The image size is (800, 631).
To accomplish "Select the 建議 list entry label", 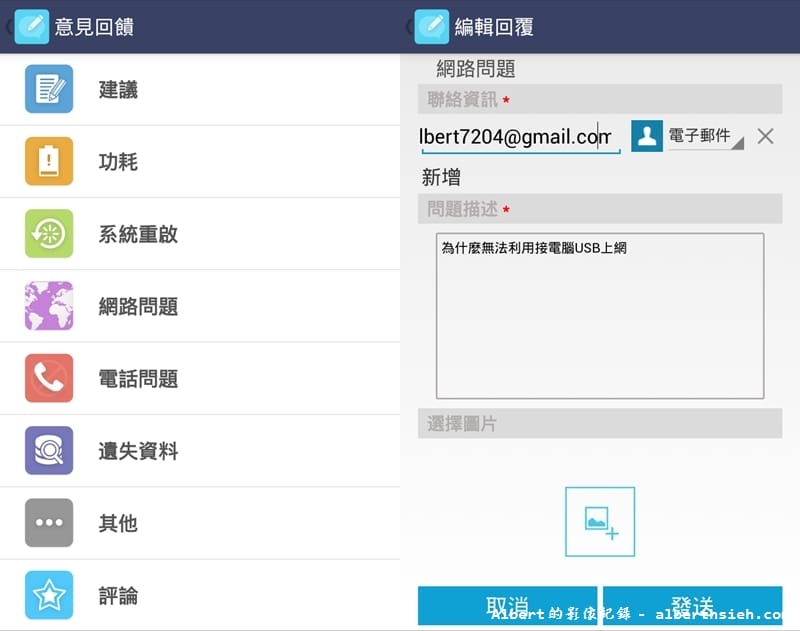I will (118, 90).
